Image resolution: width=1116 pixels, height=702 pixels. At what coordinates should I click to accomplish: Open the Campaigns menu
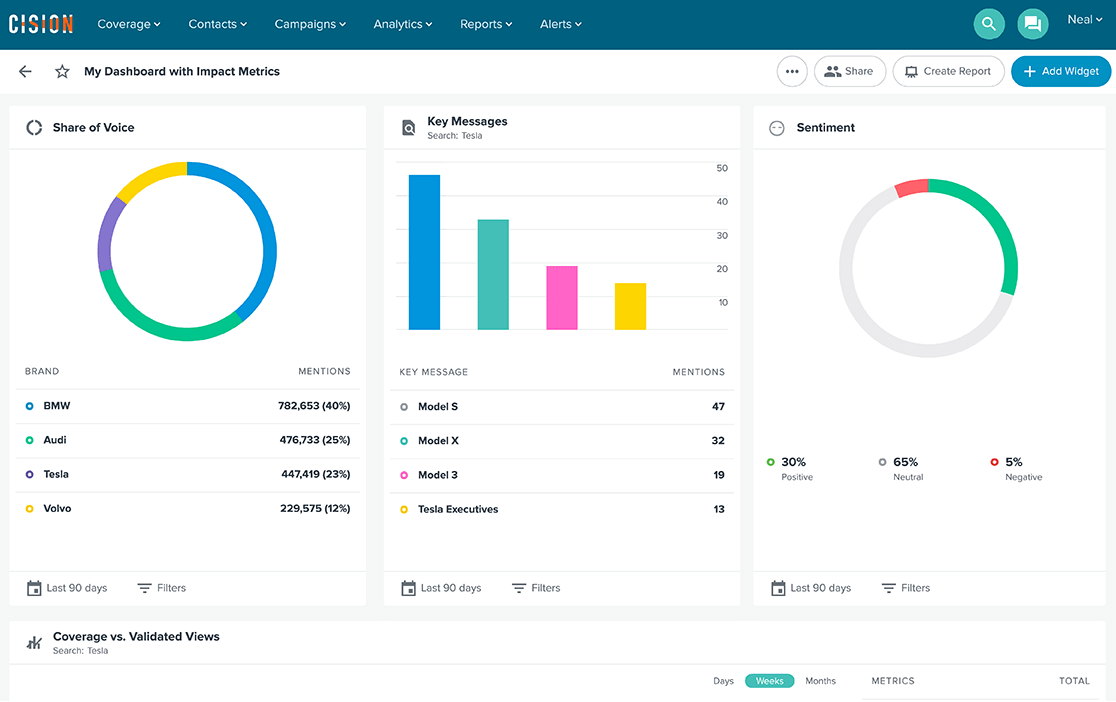coord(310,24)
